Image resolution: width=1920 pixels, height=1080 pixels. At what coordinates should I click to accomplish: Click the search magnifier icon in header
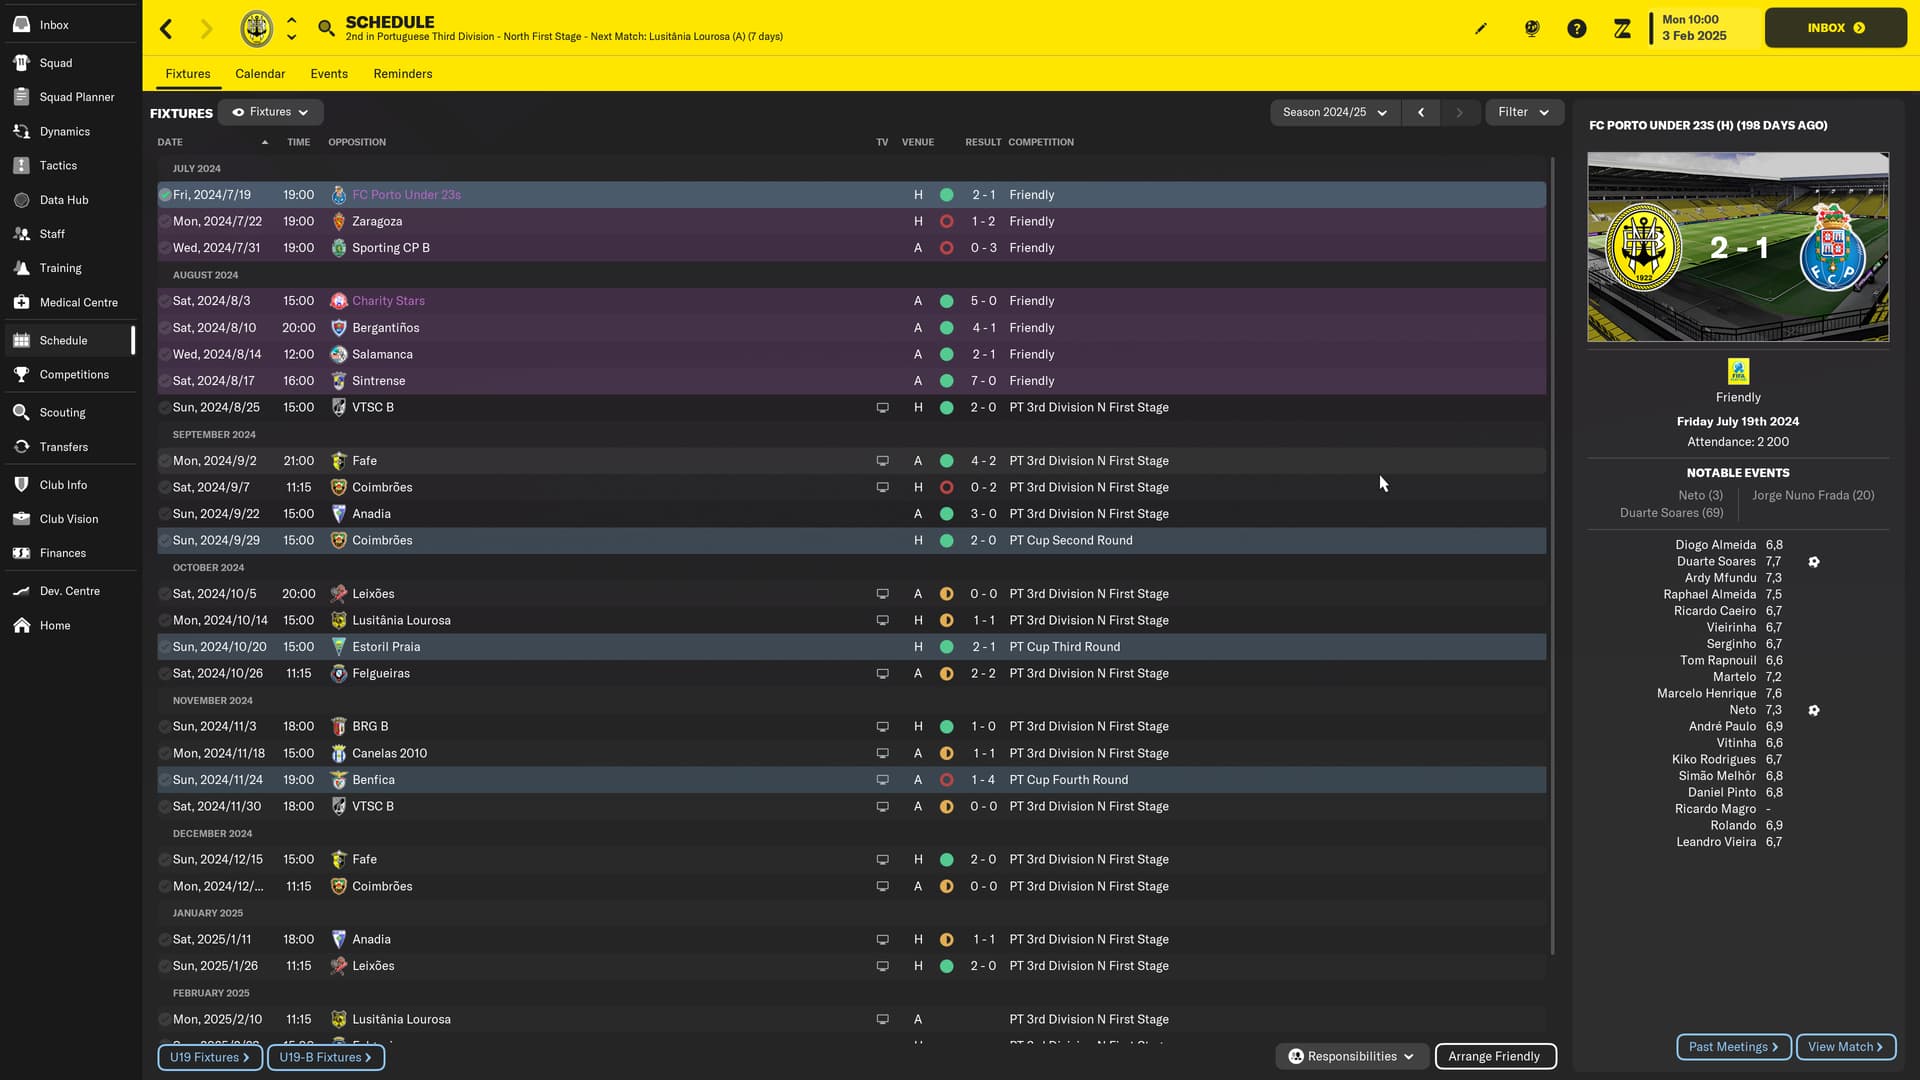(326, 28)
